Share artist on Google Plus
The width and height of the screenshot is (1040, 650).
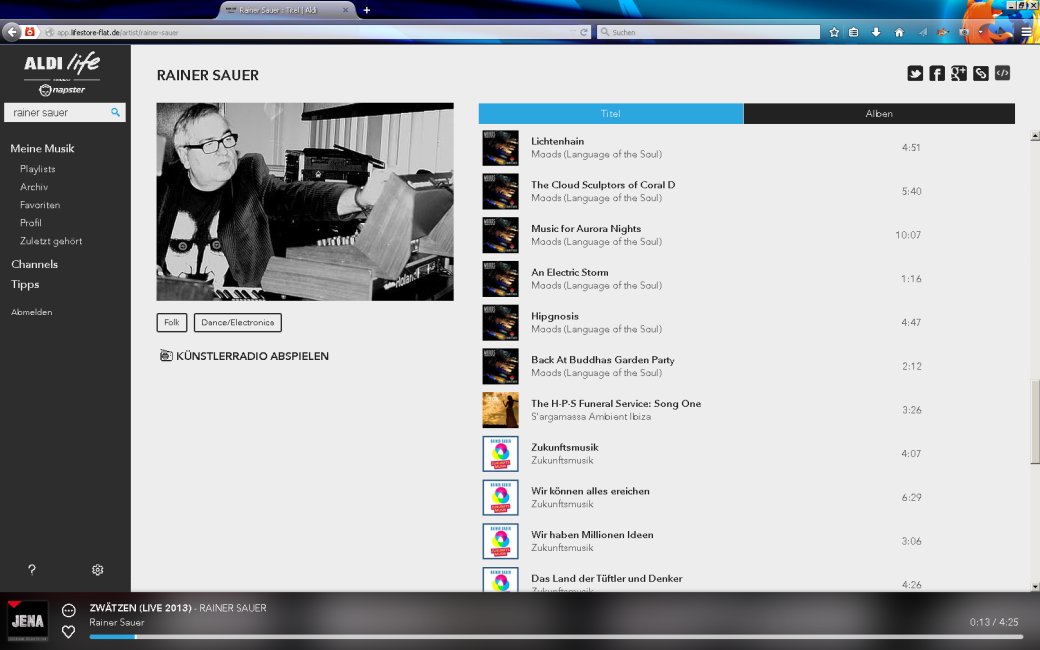point(958,74)
